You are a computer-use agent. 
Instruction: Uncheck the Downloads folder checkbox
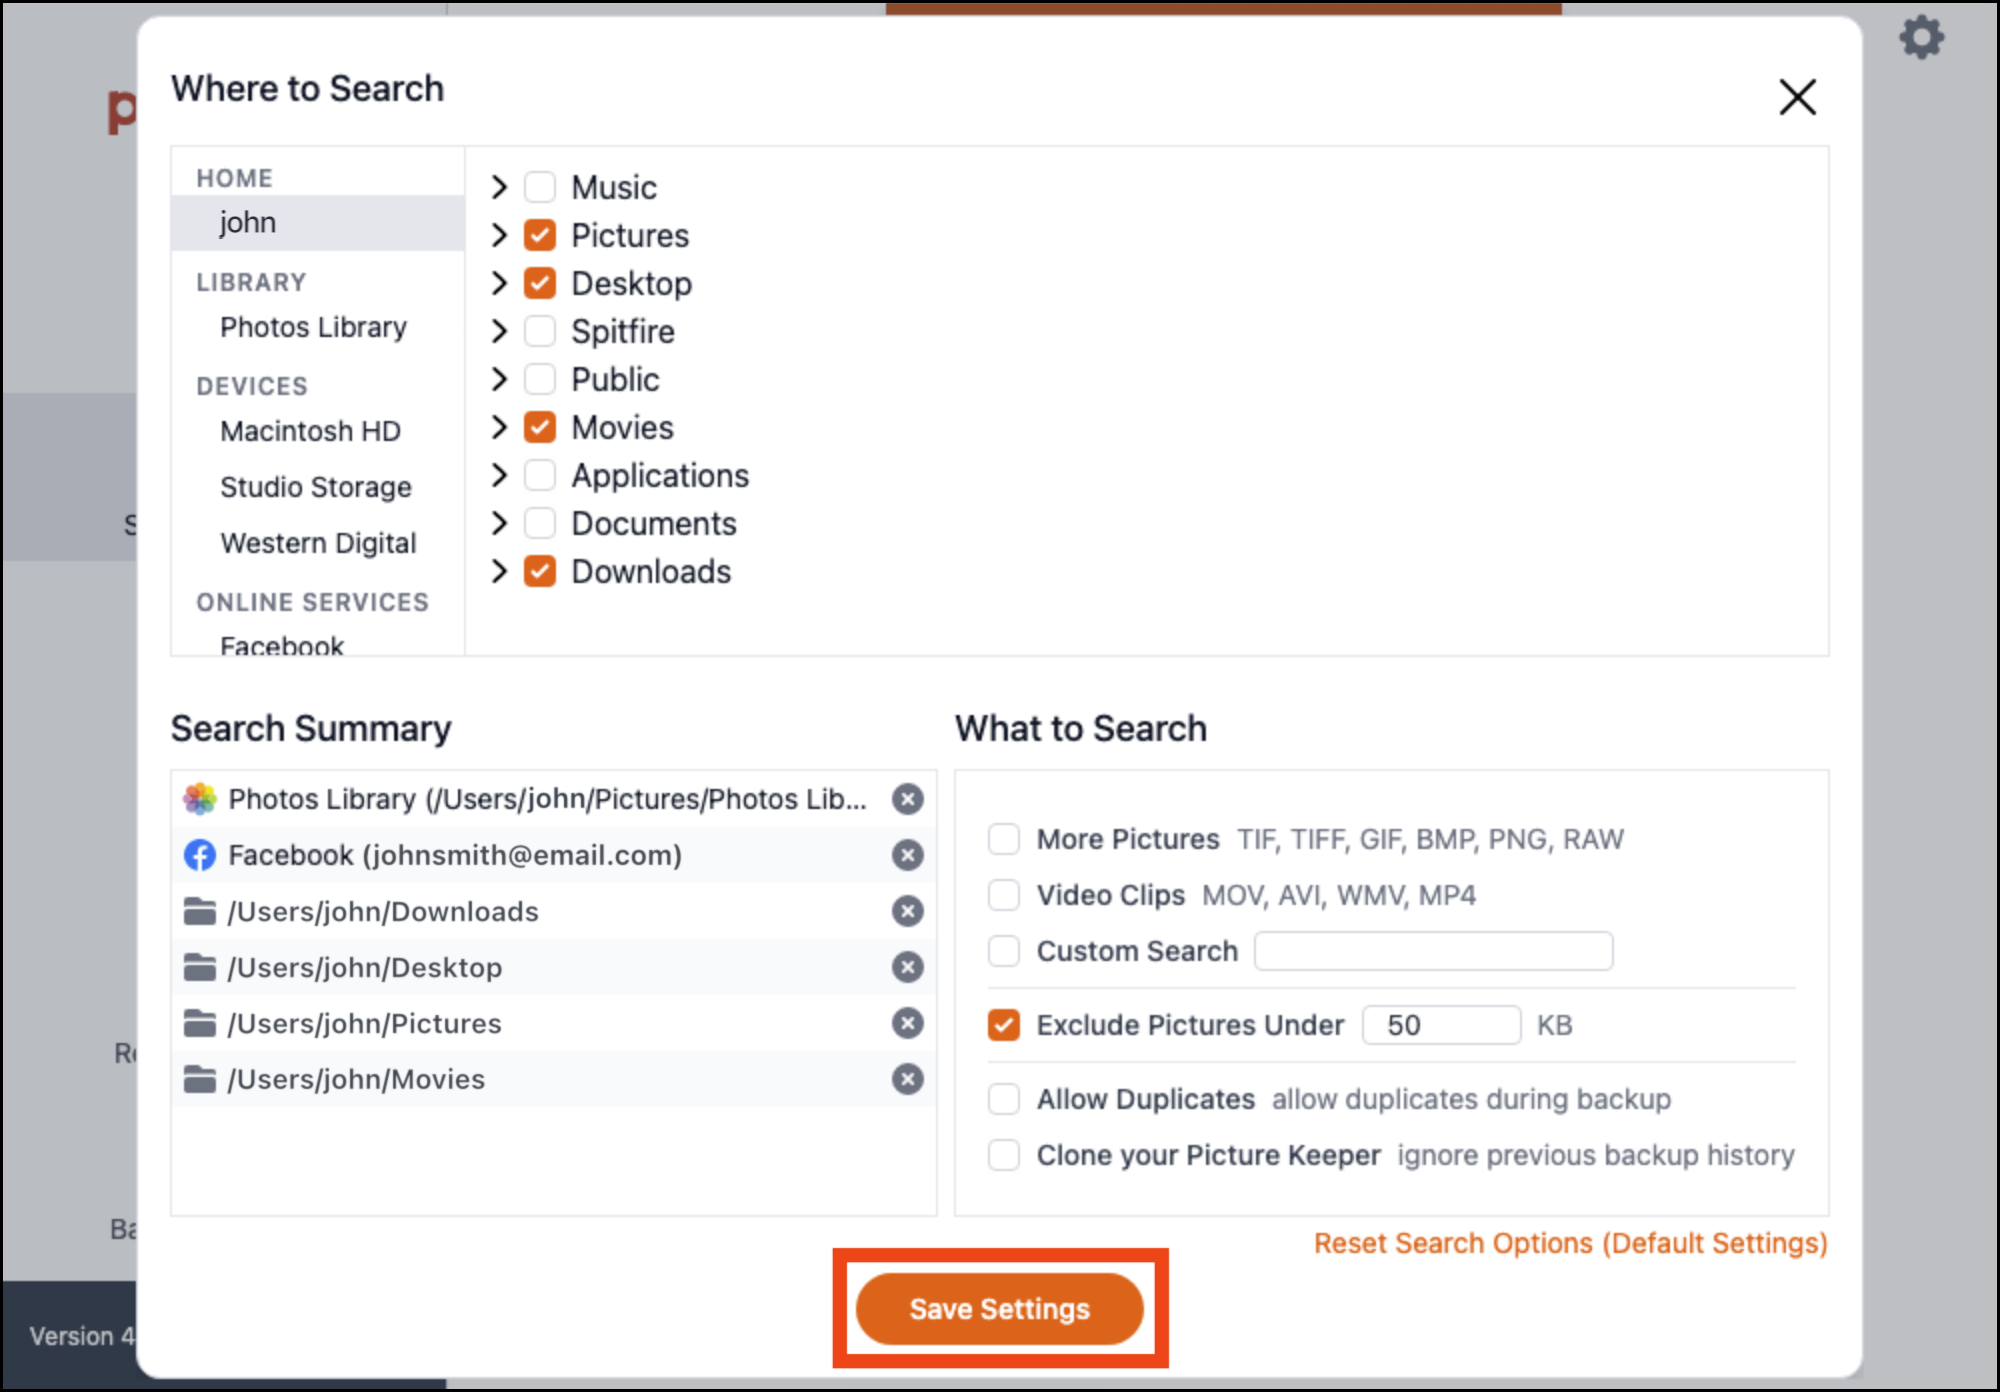(540, 571)
